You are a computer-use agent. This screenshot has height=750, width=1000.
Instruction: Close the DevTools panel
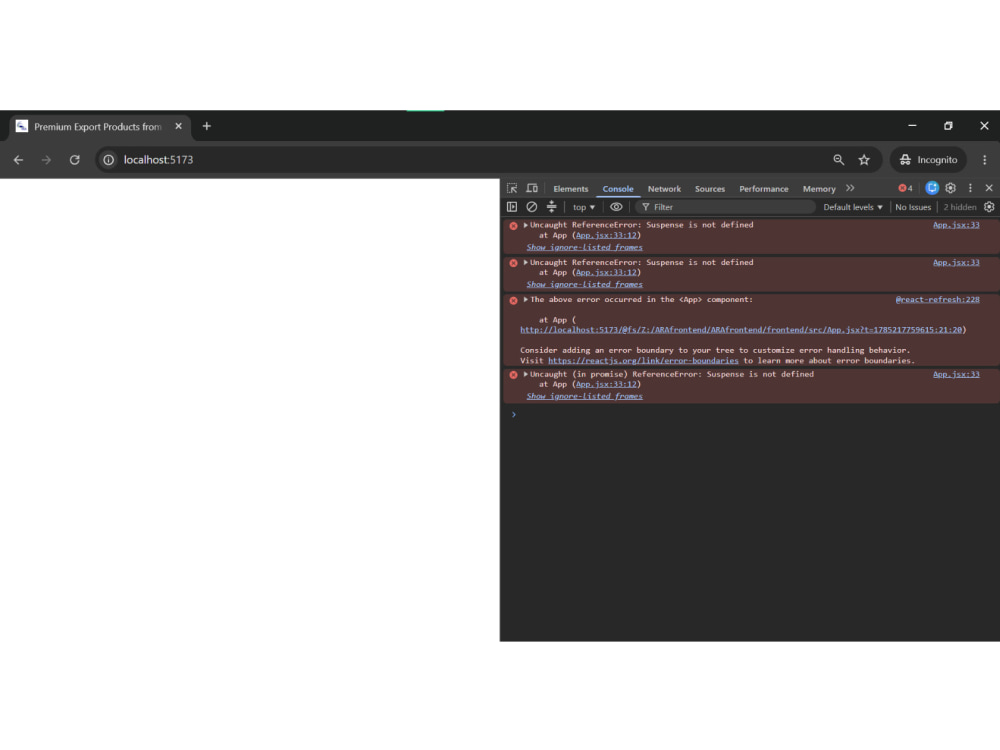click(989, 188)
